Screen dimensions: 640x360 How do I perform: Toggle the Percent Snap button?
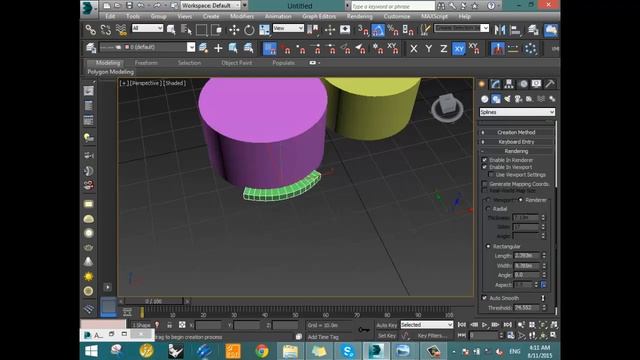pyautogui.click(x=393, y=29)
